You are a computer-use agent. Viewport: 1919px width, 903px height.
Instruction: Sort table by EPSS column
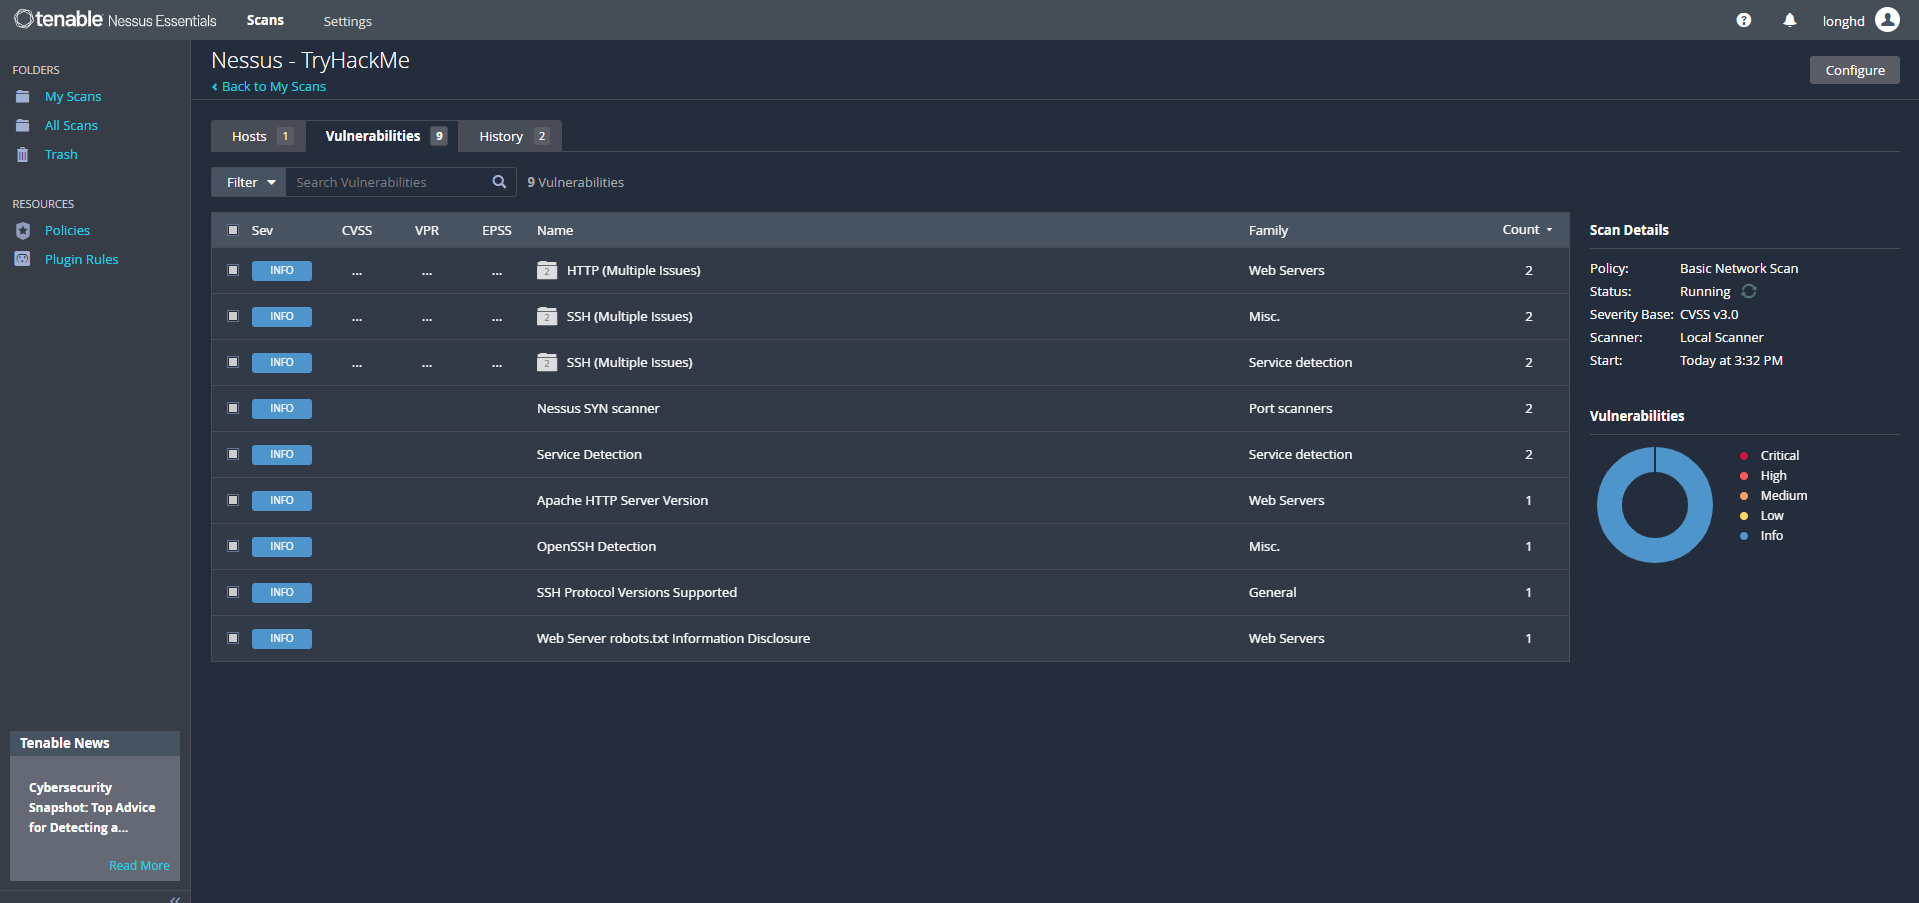(x=497, y=230)
